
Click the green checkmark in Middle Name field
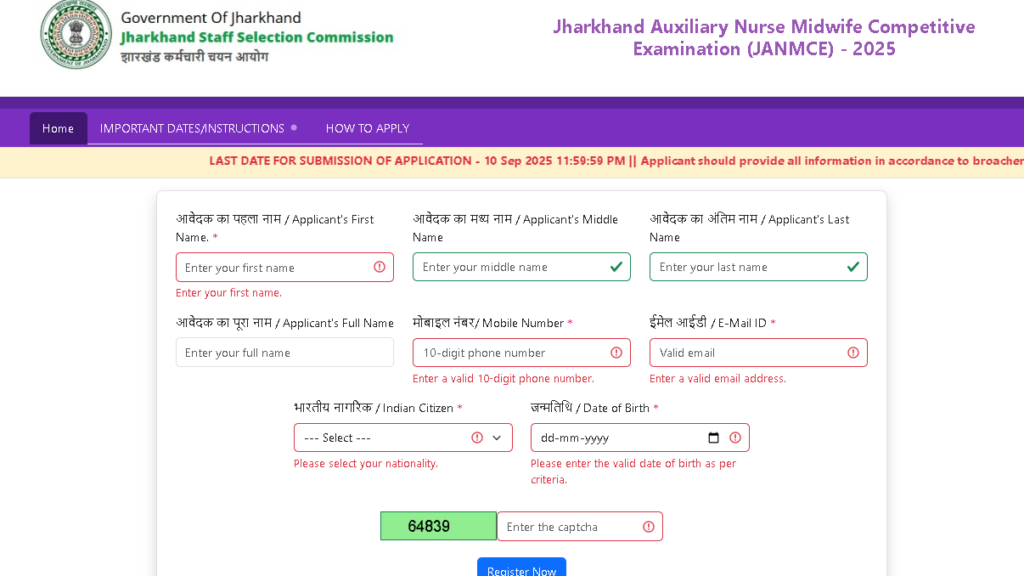click(x=616, y=267)
